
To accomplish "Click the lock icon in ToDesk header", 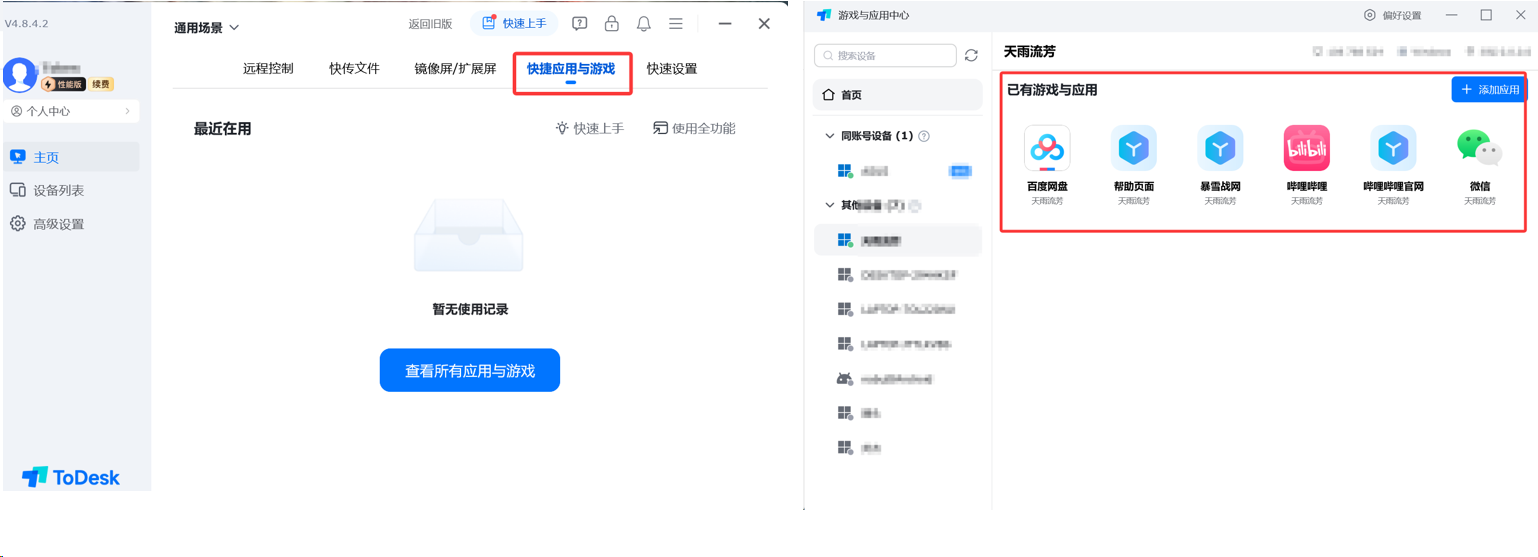I will [612, 23].
